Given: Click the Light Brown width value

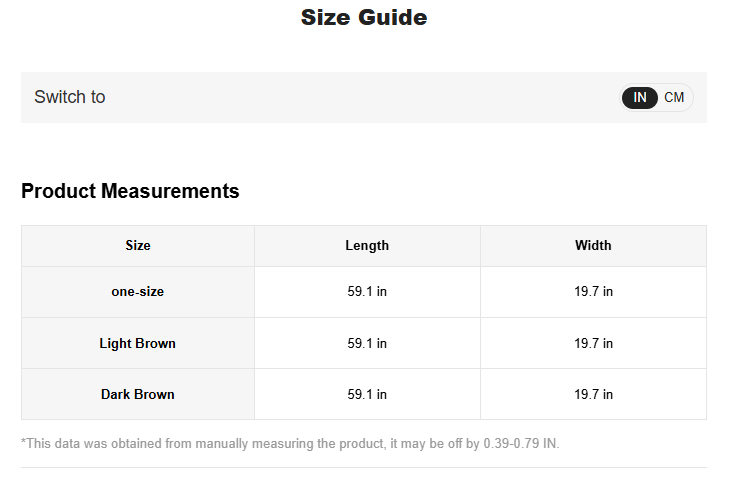Looking at the screenshot, I should 593,343.
